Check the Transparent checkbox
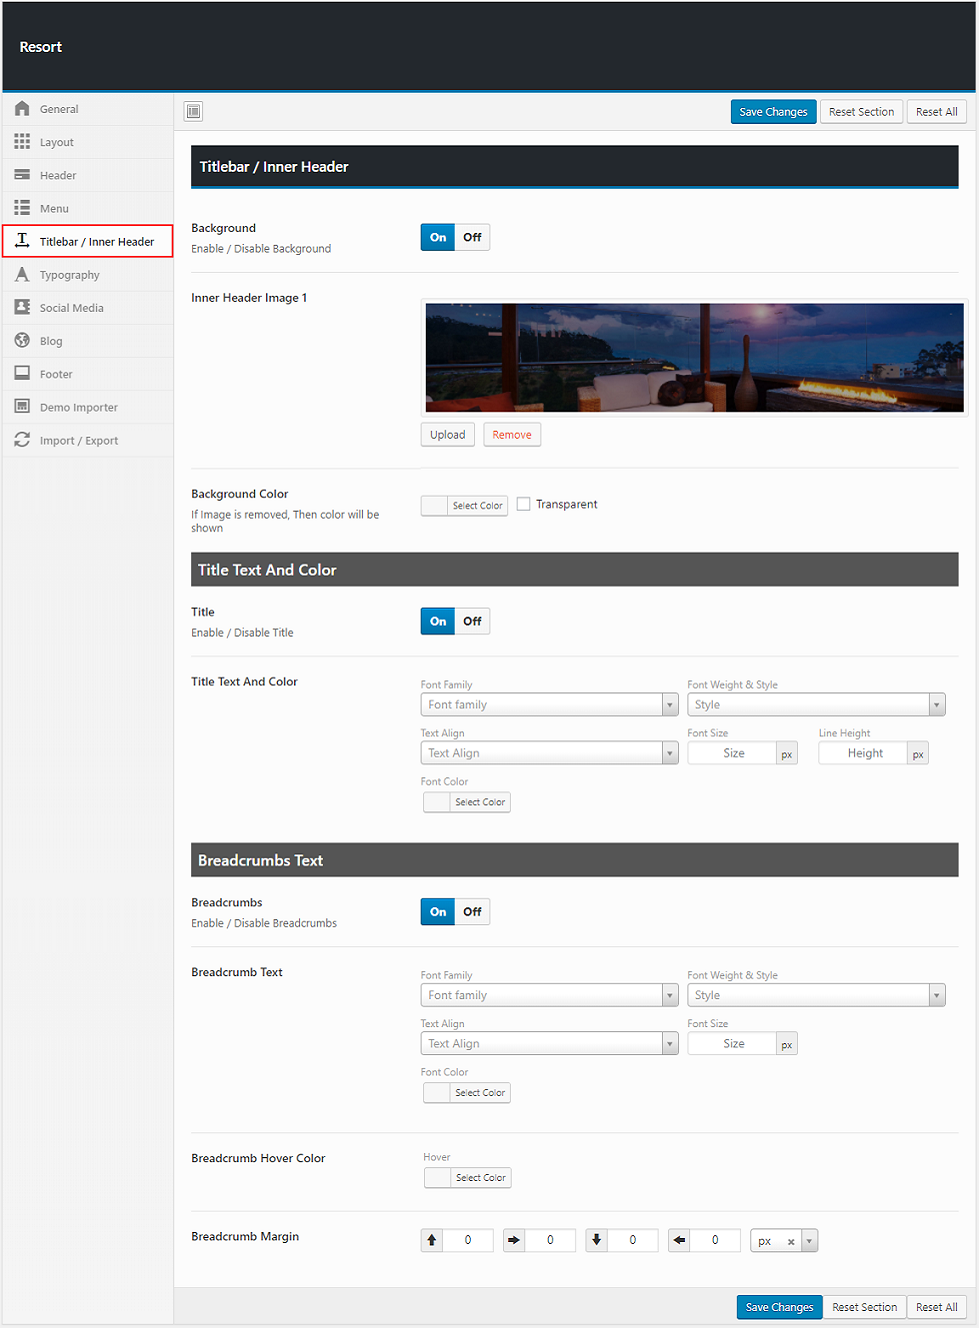 [523, 504]
